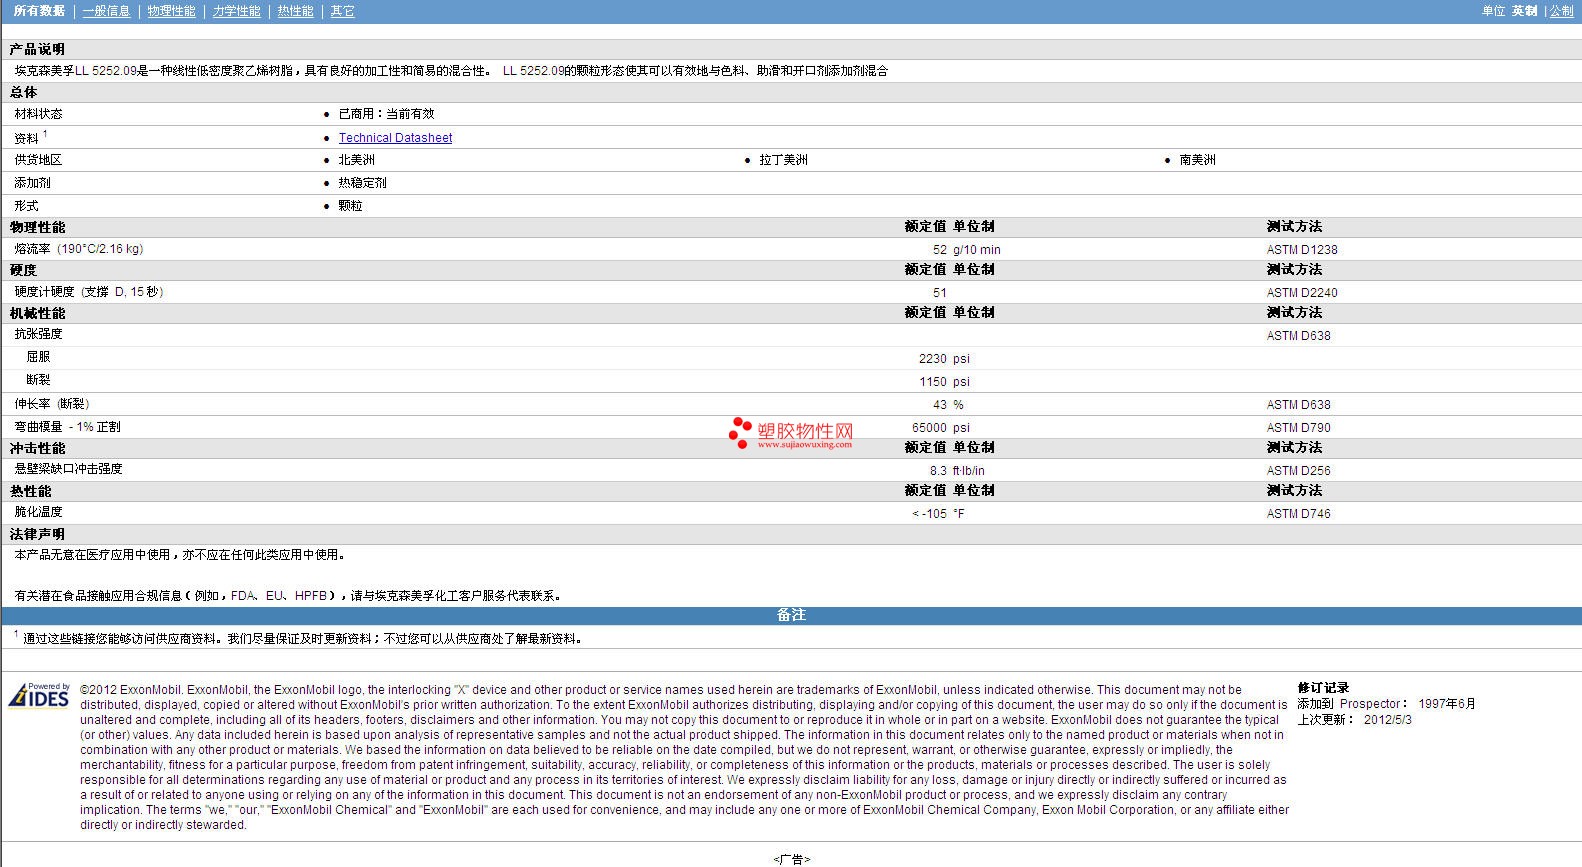The image size is (1582, 867).
Task: Select the 其它 tab
Action: [342, 11]
